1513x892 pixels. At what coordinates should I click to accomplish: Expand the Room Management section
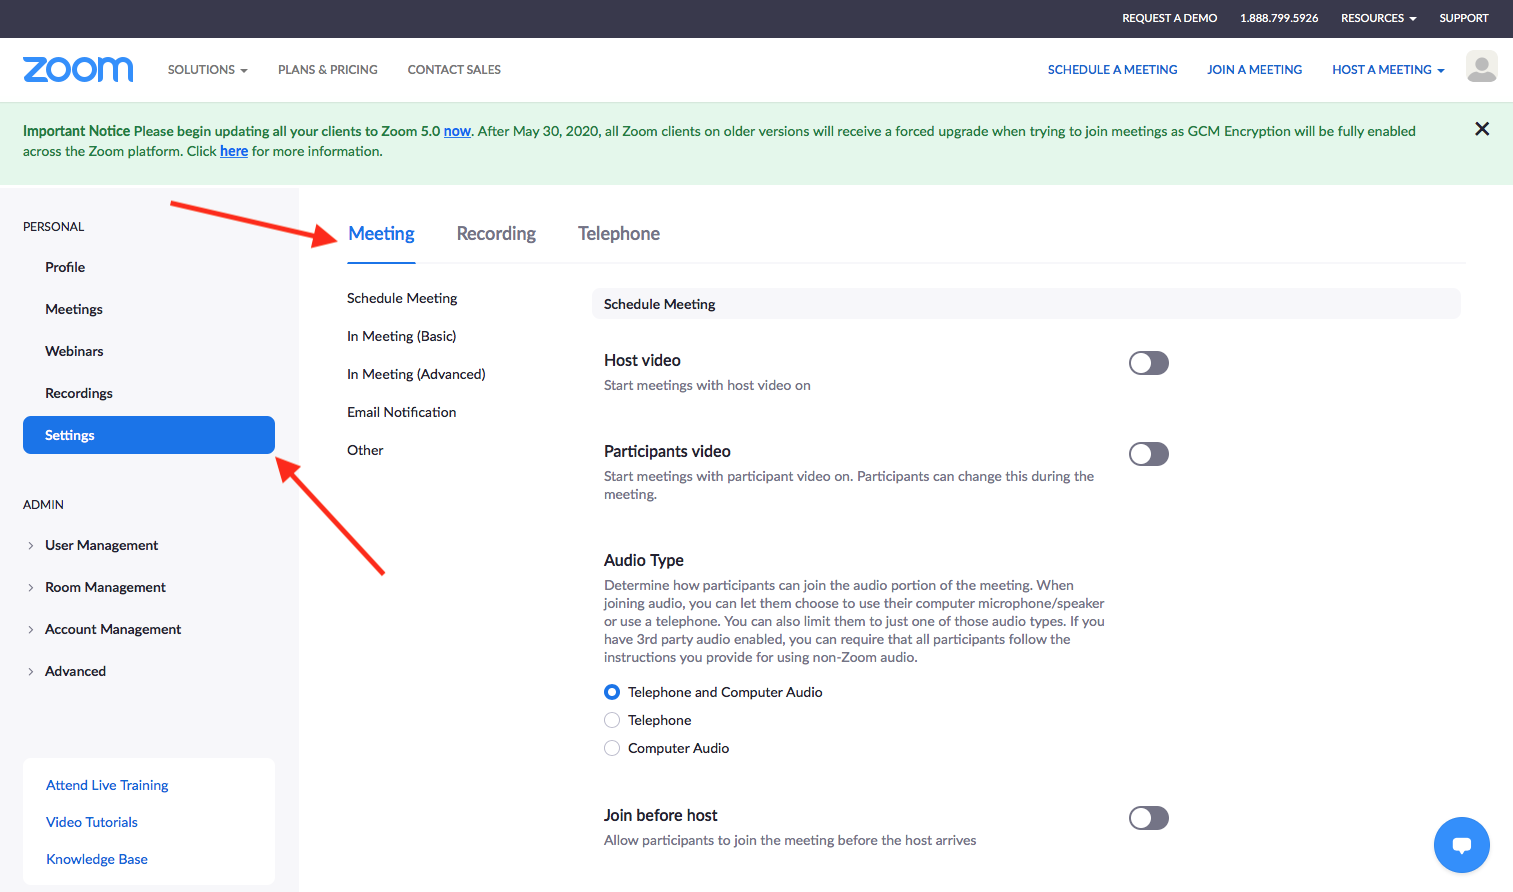[31, 587]
